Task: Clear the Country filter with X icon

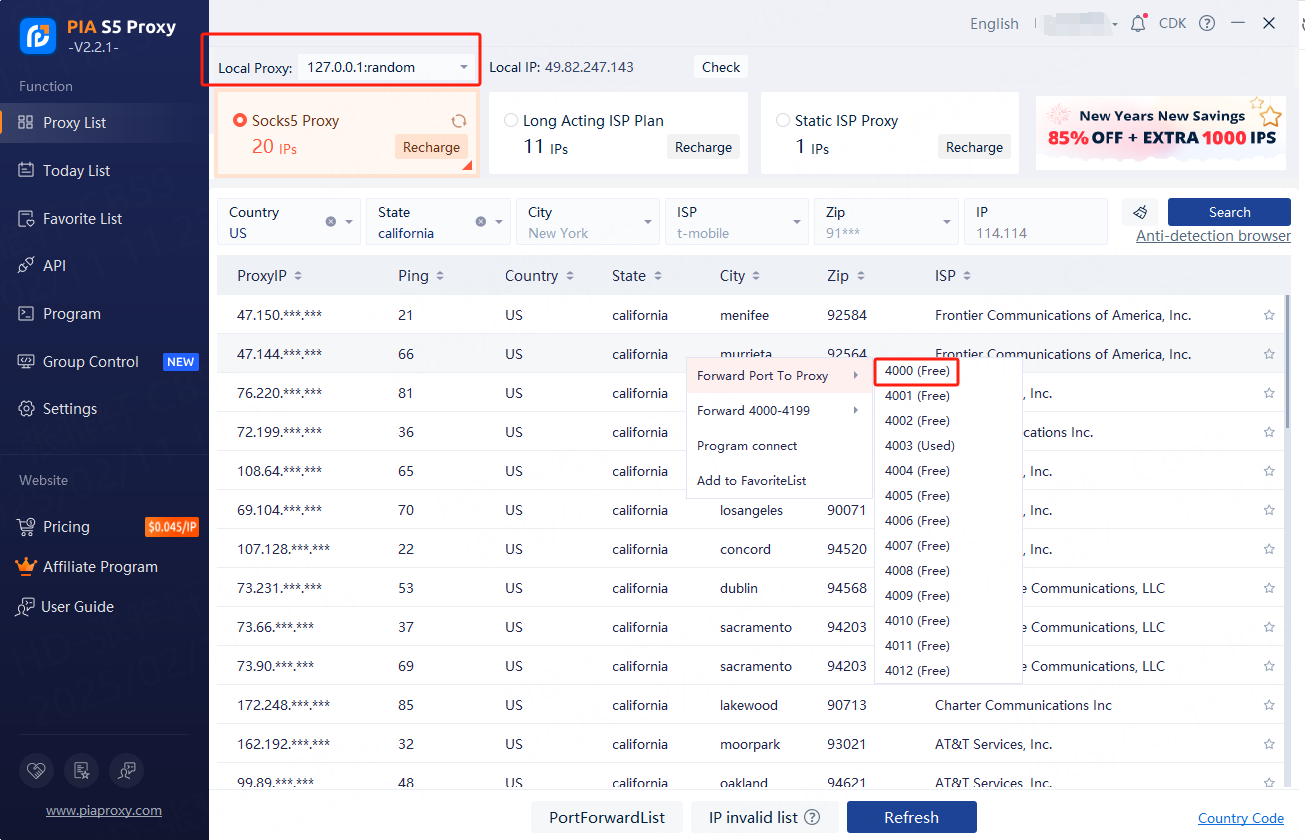Action: pos(331,222)
